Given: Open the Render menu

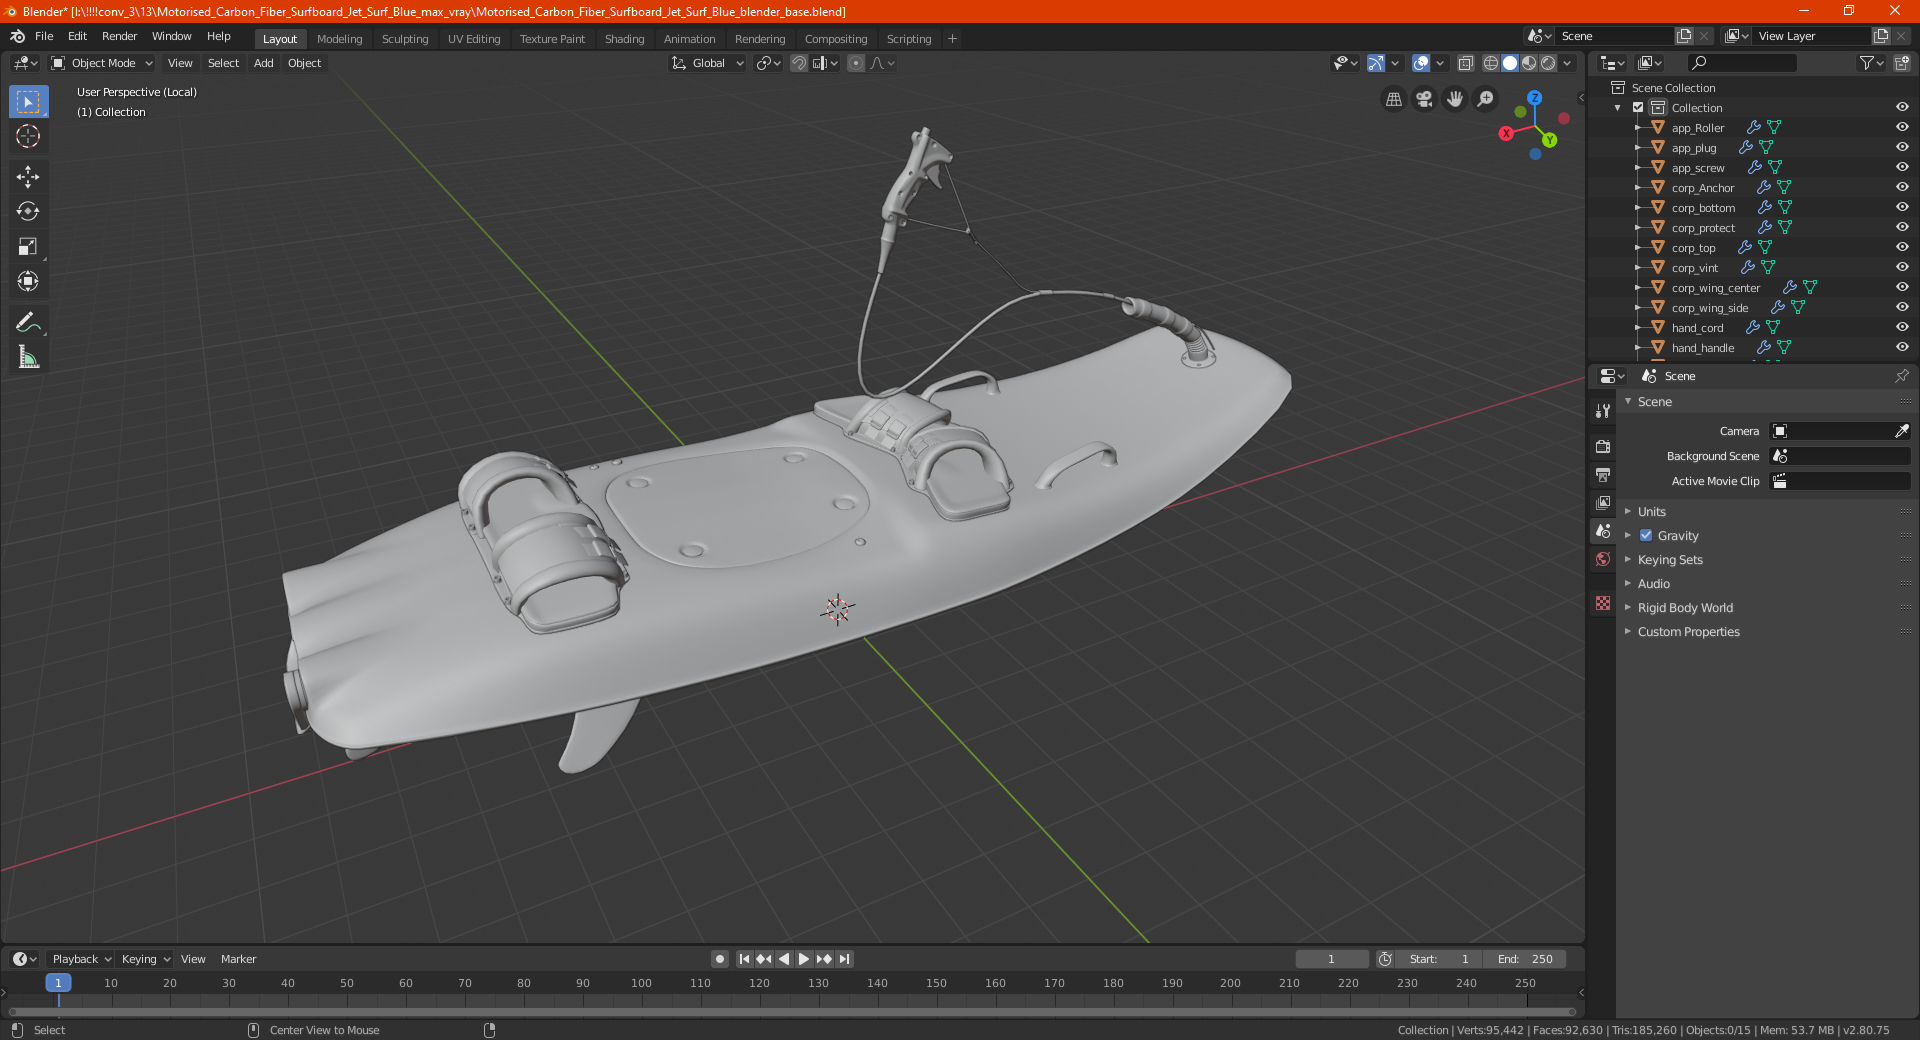Looking at the screenshot, I should [119, 36].
